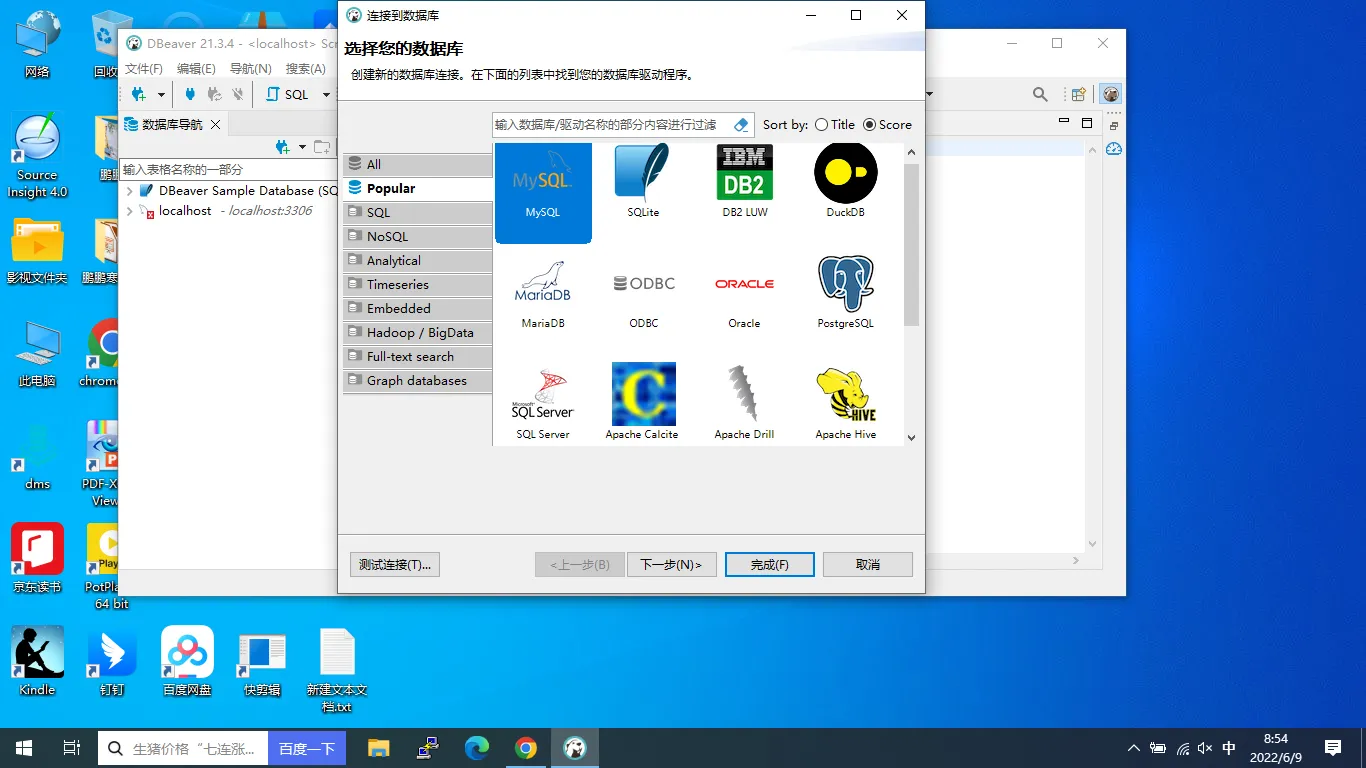
Task: Click the driver list scroll down arrow
Action: [x=911, y=437]
